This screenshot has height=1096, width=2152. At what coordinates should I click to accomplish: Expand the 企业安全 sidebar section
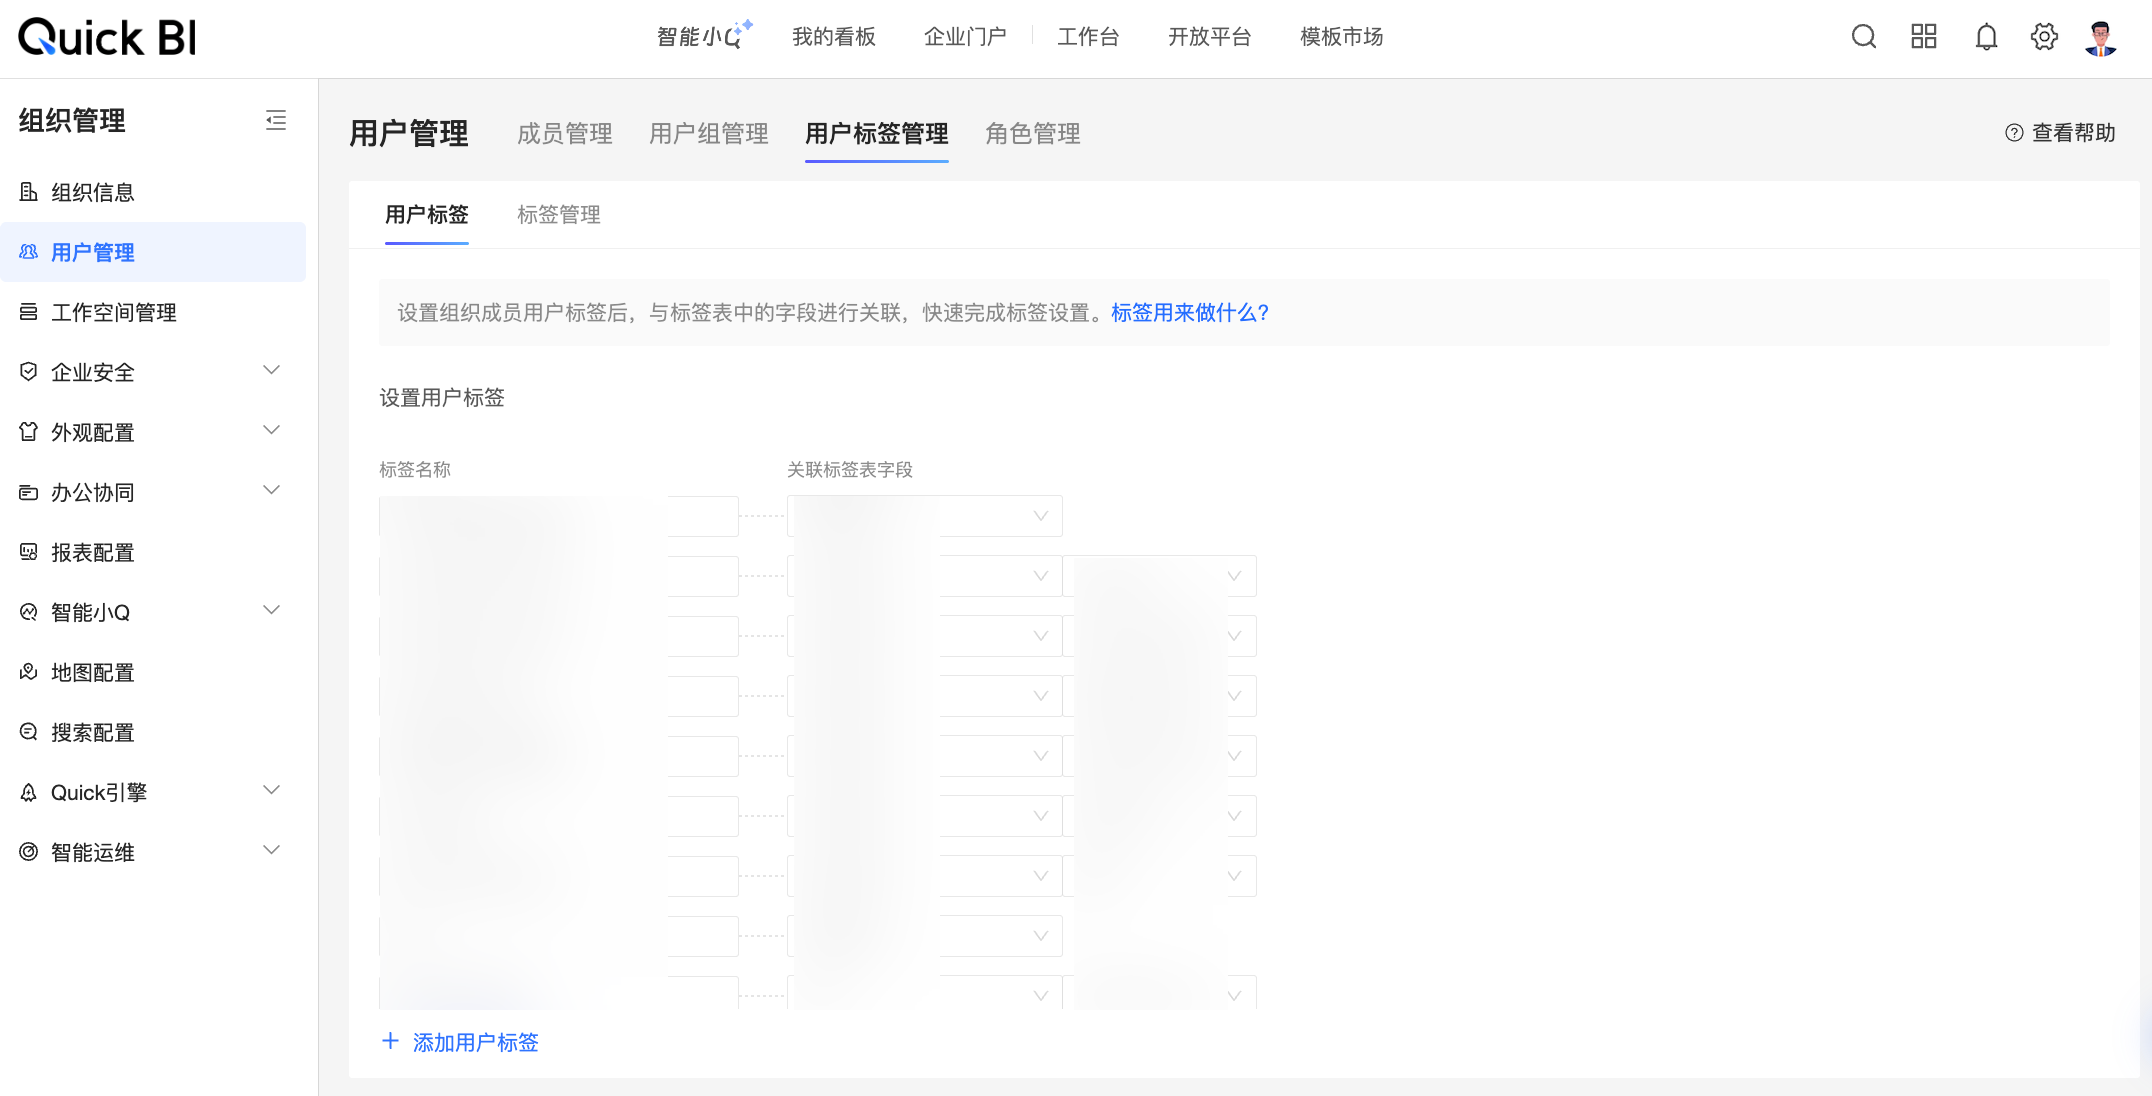point(271,371)
